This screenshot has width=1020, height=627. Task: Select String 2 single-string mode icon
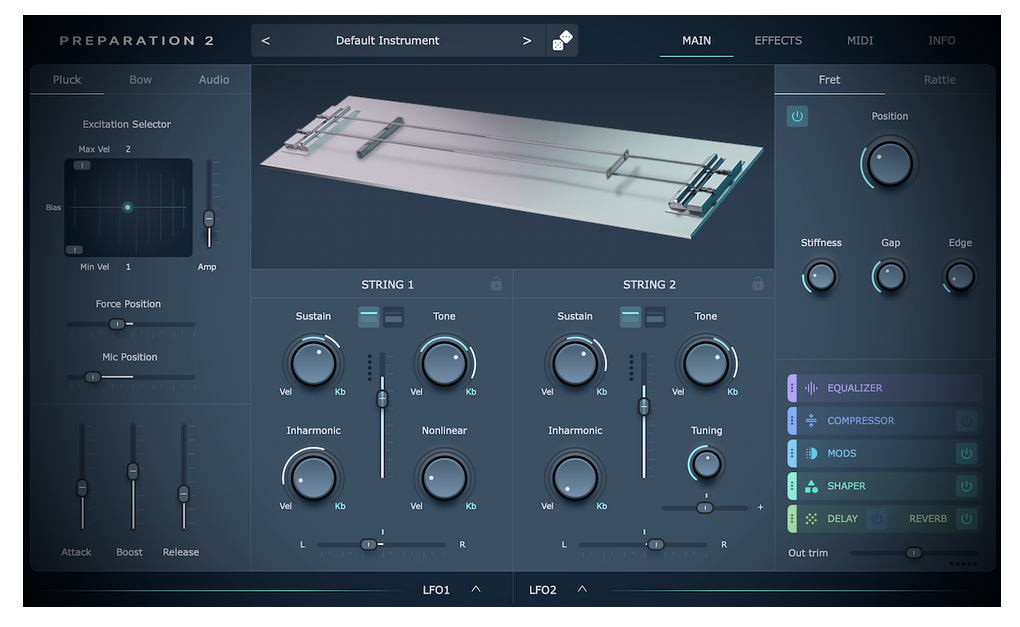pos(630,317)
